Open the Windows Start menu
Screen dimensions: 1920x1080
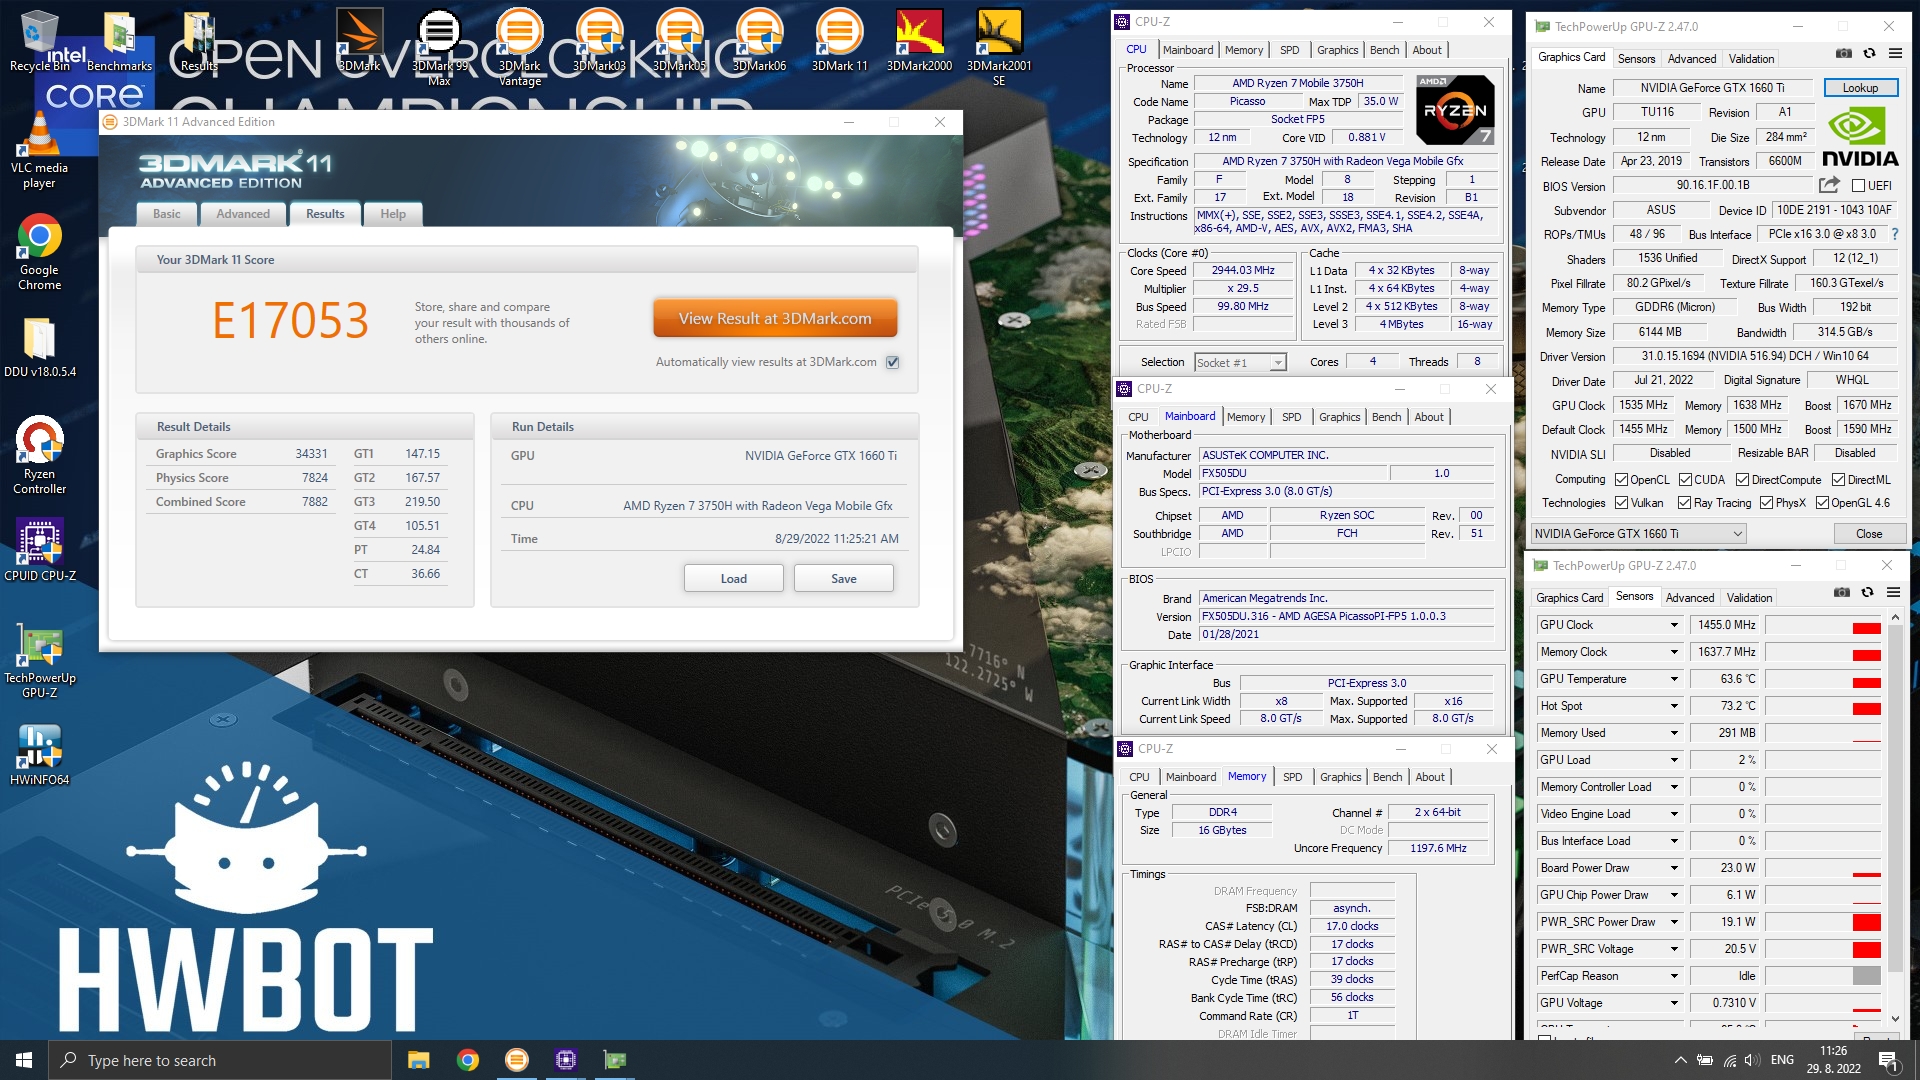click(x=24, y=1060)
